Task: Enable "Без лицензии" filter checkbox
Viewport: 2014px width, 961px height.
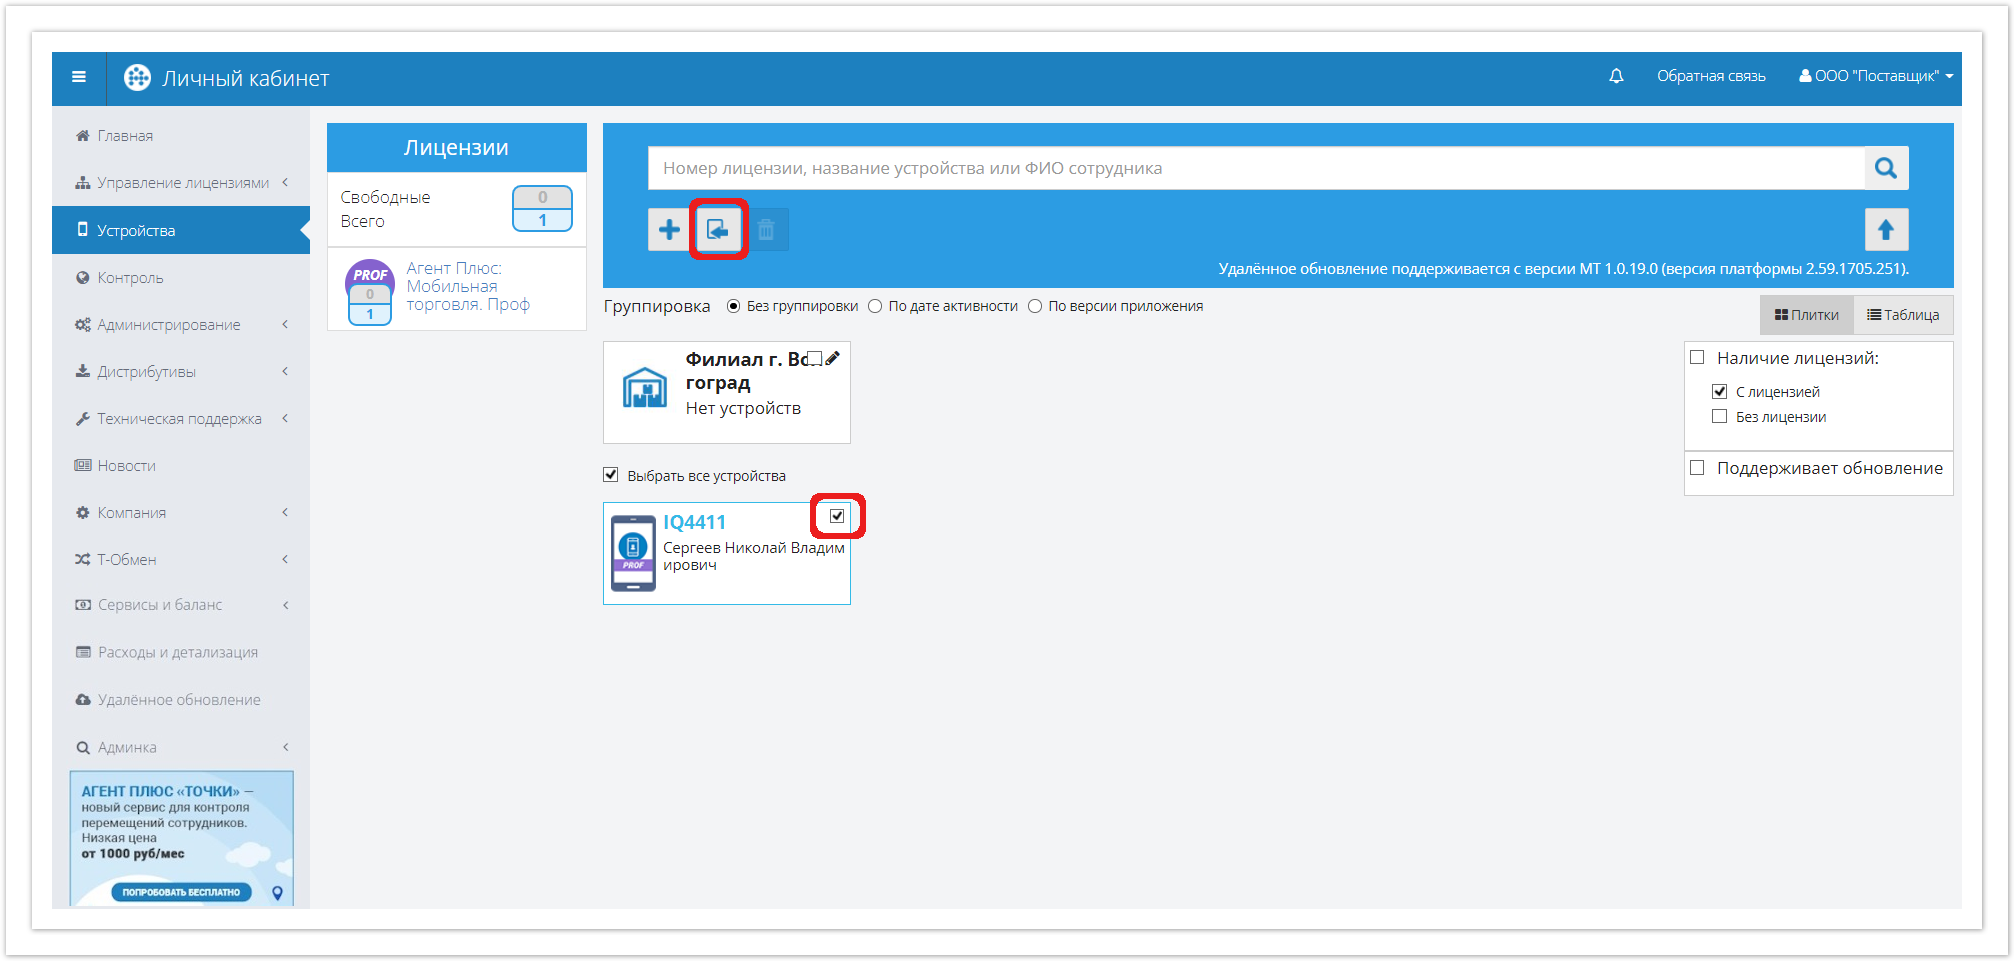Action: coord(1720,417)
